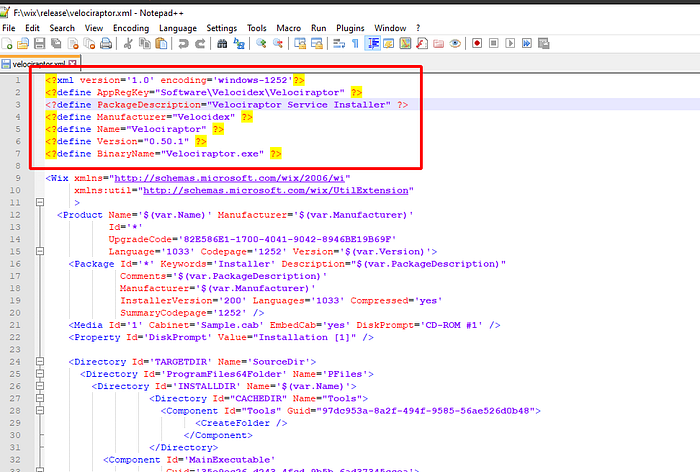Image resolution: width=700 pixels, height=472 pixels.
Task: Stop macro recording square icon
Action: tap(494, 44)
